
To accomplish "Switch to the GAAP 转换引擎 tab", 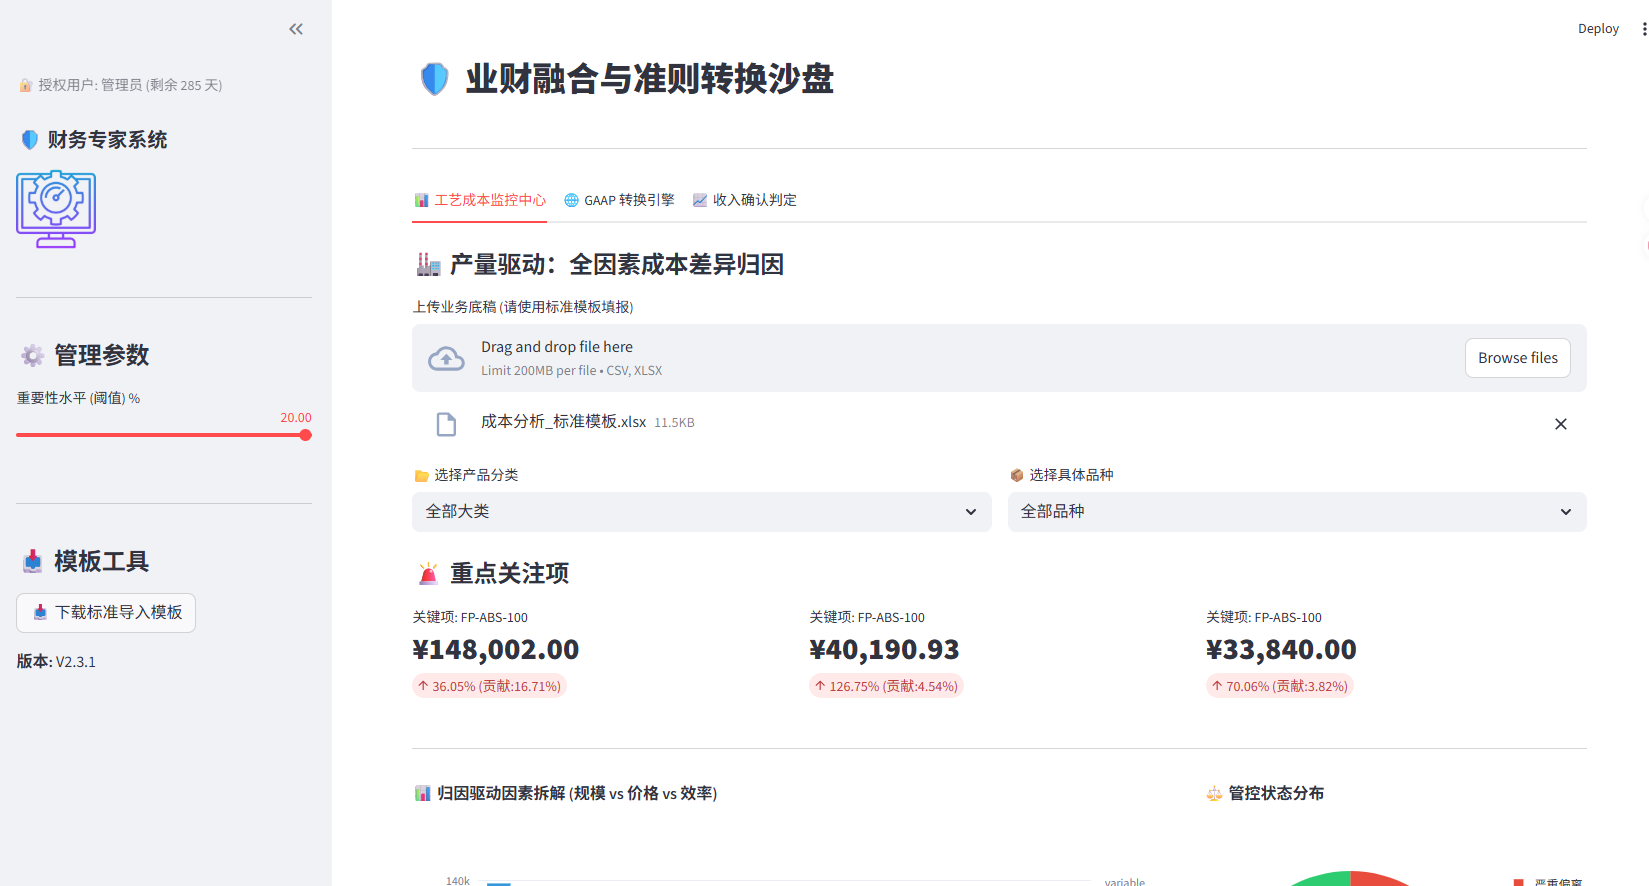I will click(x=619, y=200).
